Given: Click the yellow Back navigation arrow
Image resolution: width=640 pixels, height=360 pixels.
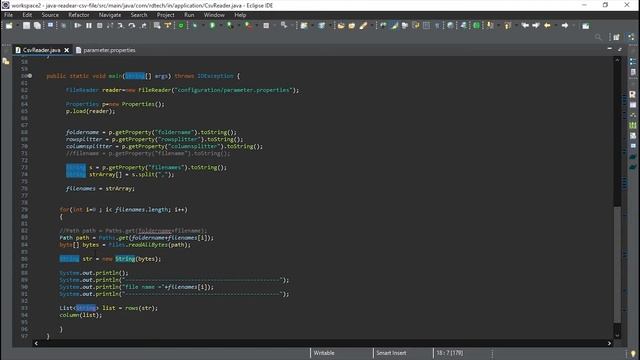Looking at the screenshot, I should (547, 26).
